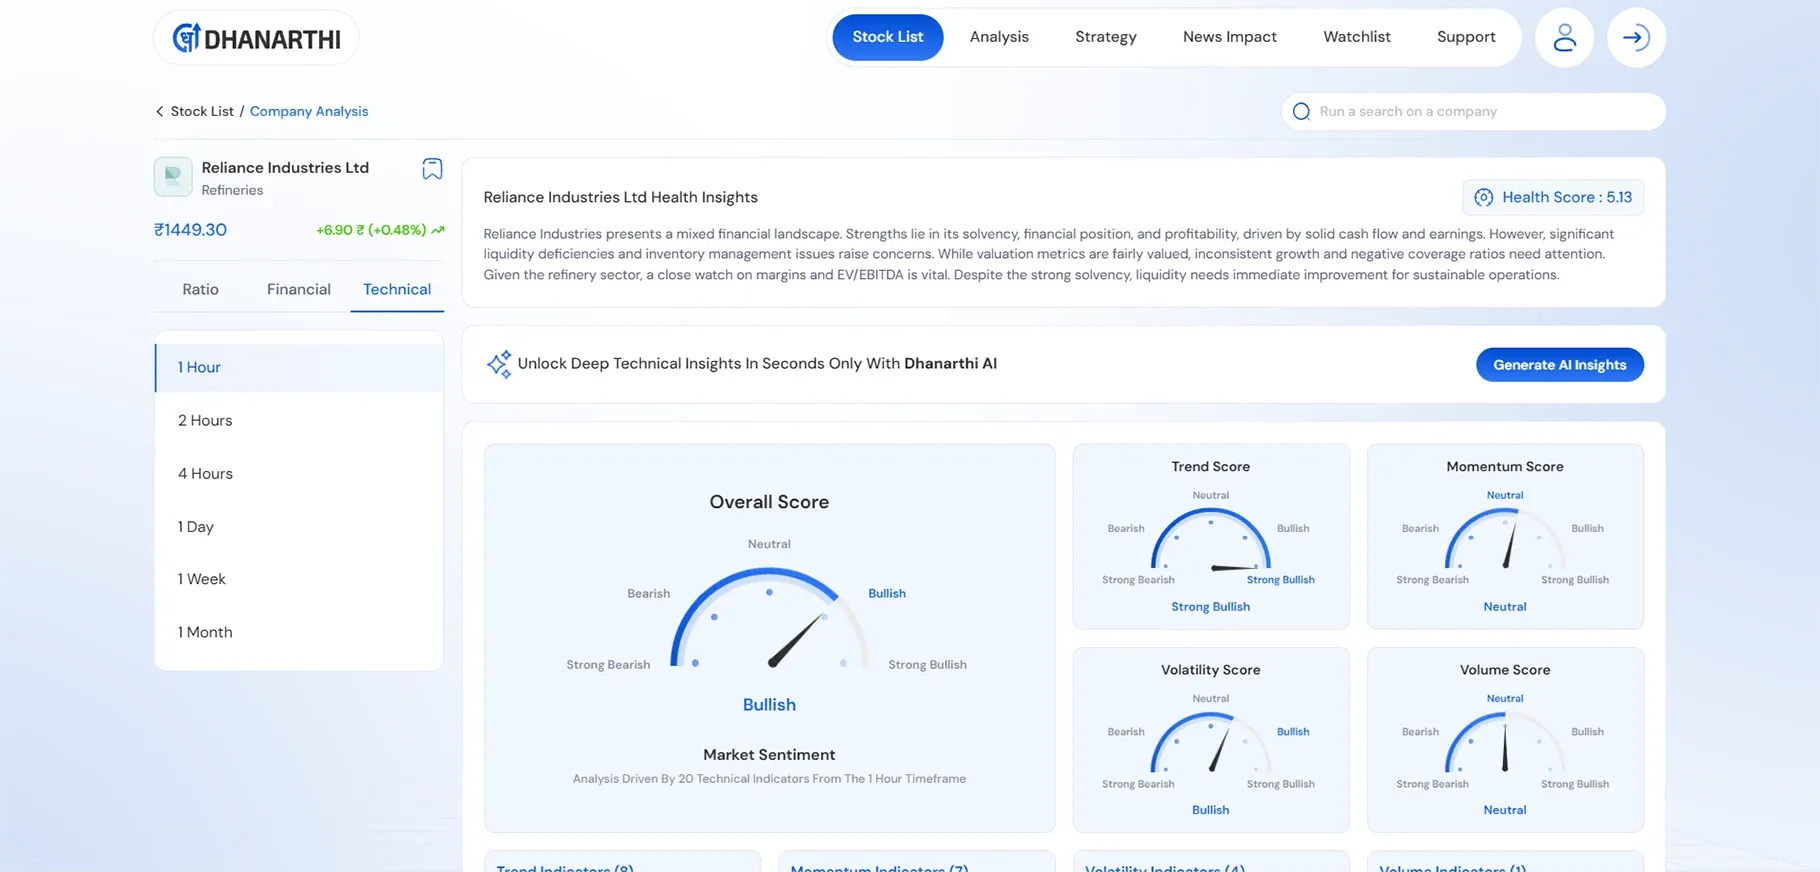
Task: Click the Stock List breadcrumb link
Action: tap(202, 111)
